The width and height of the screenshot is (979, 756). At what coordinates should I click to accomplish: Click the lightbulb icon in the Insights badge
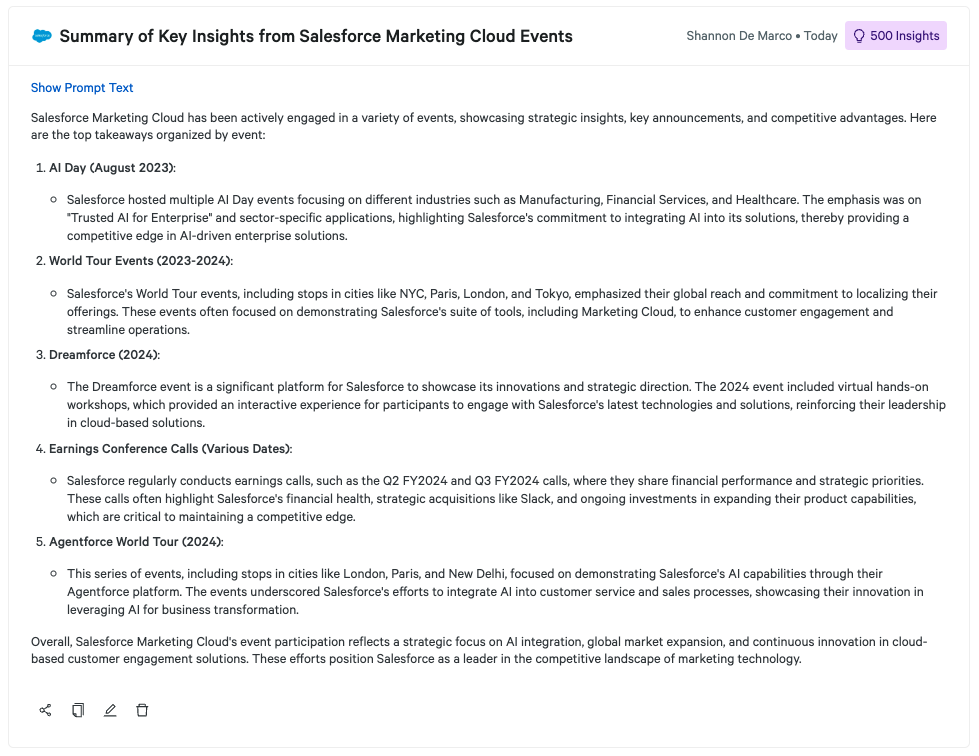pos(858,36)
